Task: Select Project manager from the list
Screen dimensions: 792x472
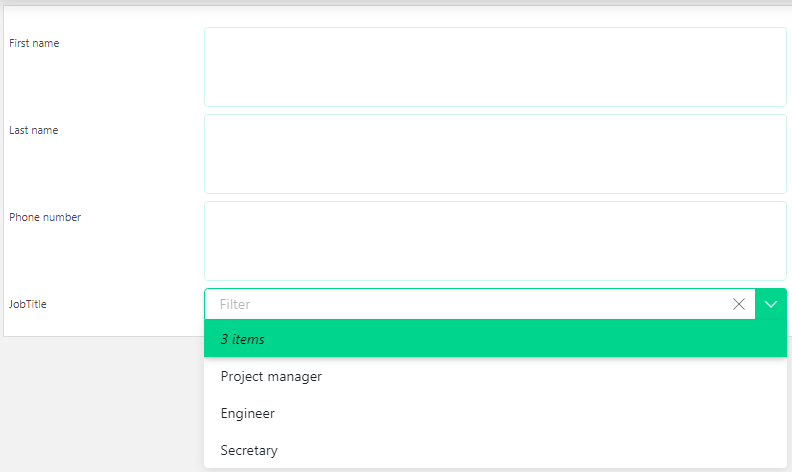Action: (x=496, y=376)
